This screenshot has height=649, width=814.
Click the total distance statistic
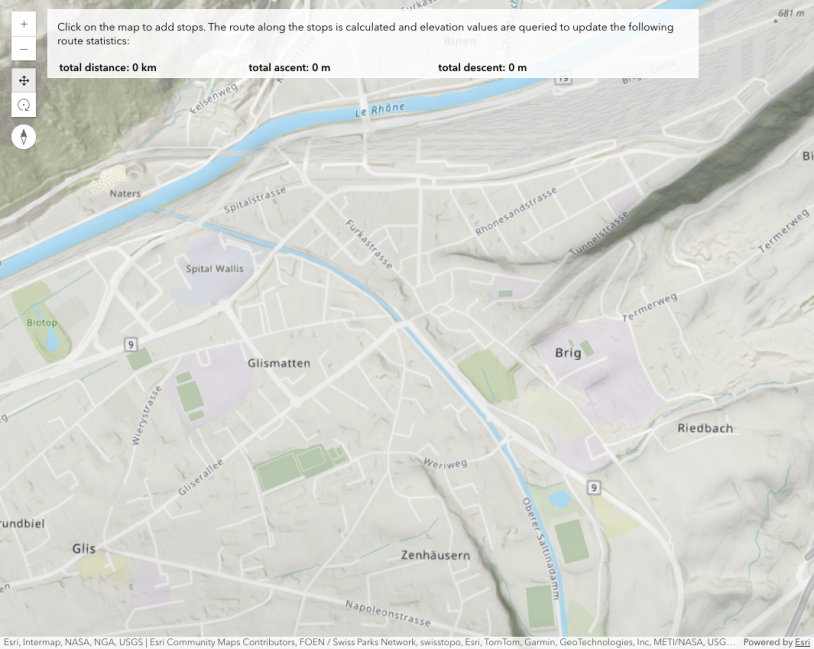tap(108, 68)
